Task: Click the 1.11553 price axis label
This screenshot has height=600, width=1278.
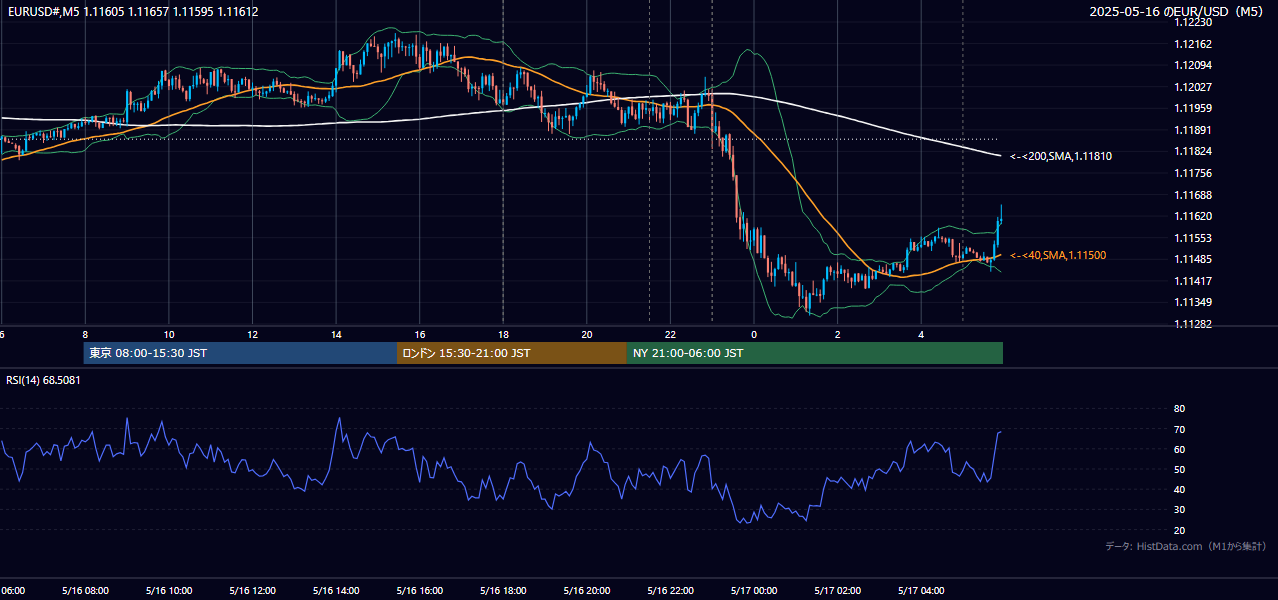Action: point(1193,238)
